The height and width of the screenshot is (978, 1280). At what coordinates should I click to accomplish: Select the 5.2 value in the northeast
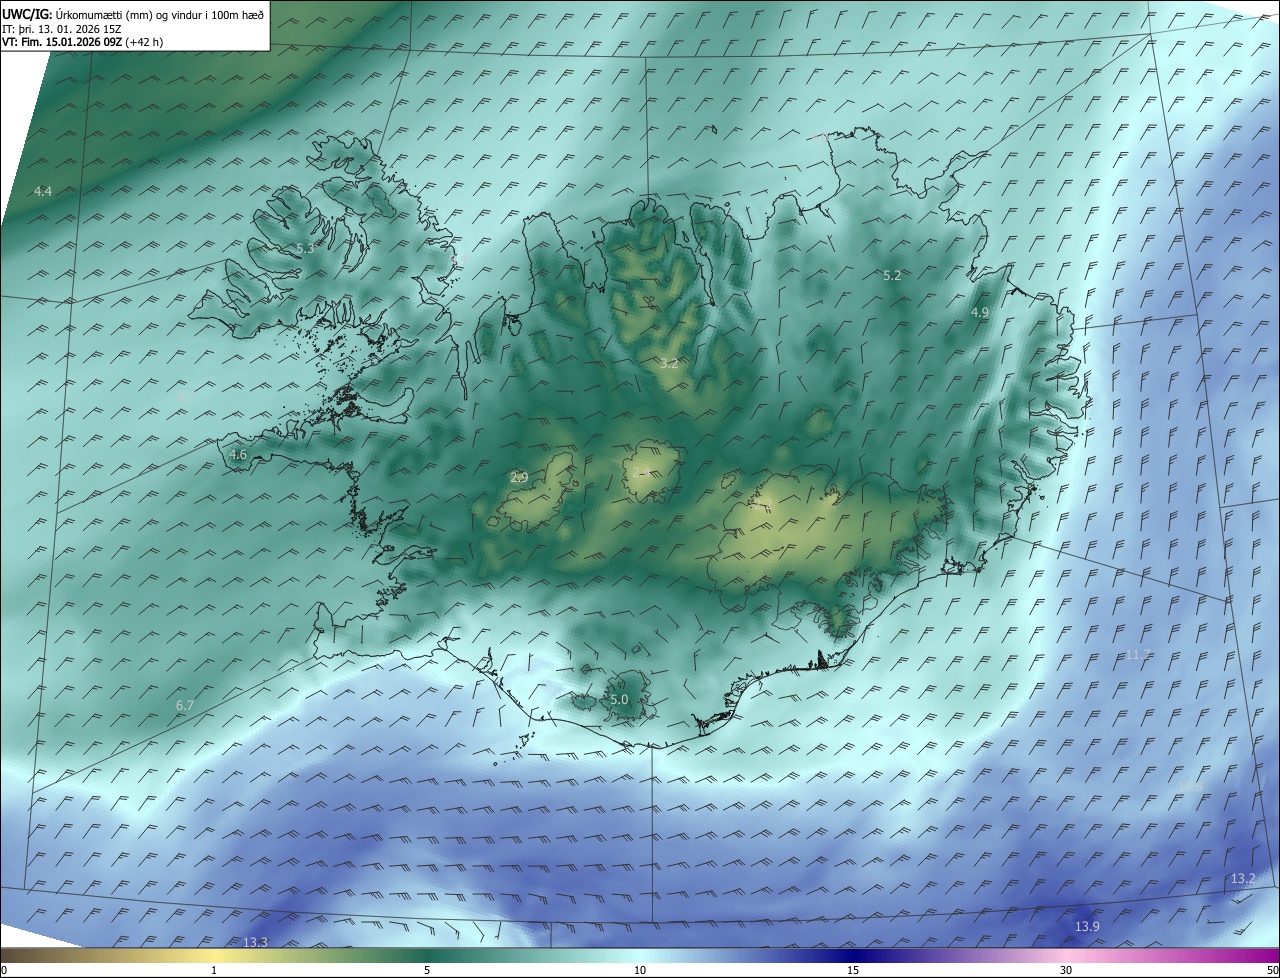click(x=893, y=275)
